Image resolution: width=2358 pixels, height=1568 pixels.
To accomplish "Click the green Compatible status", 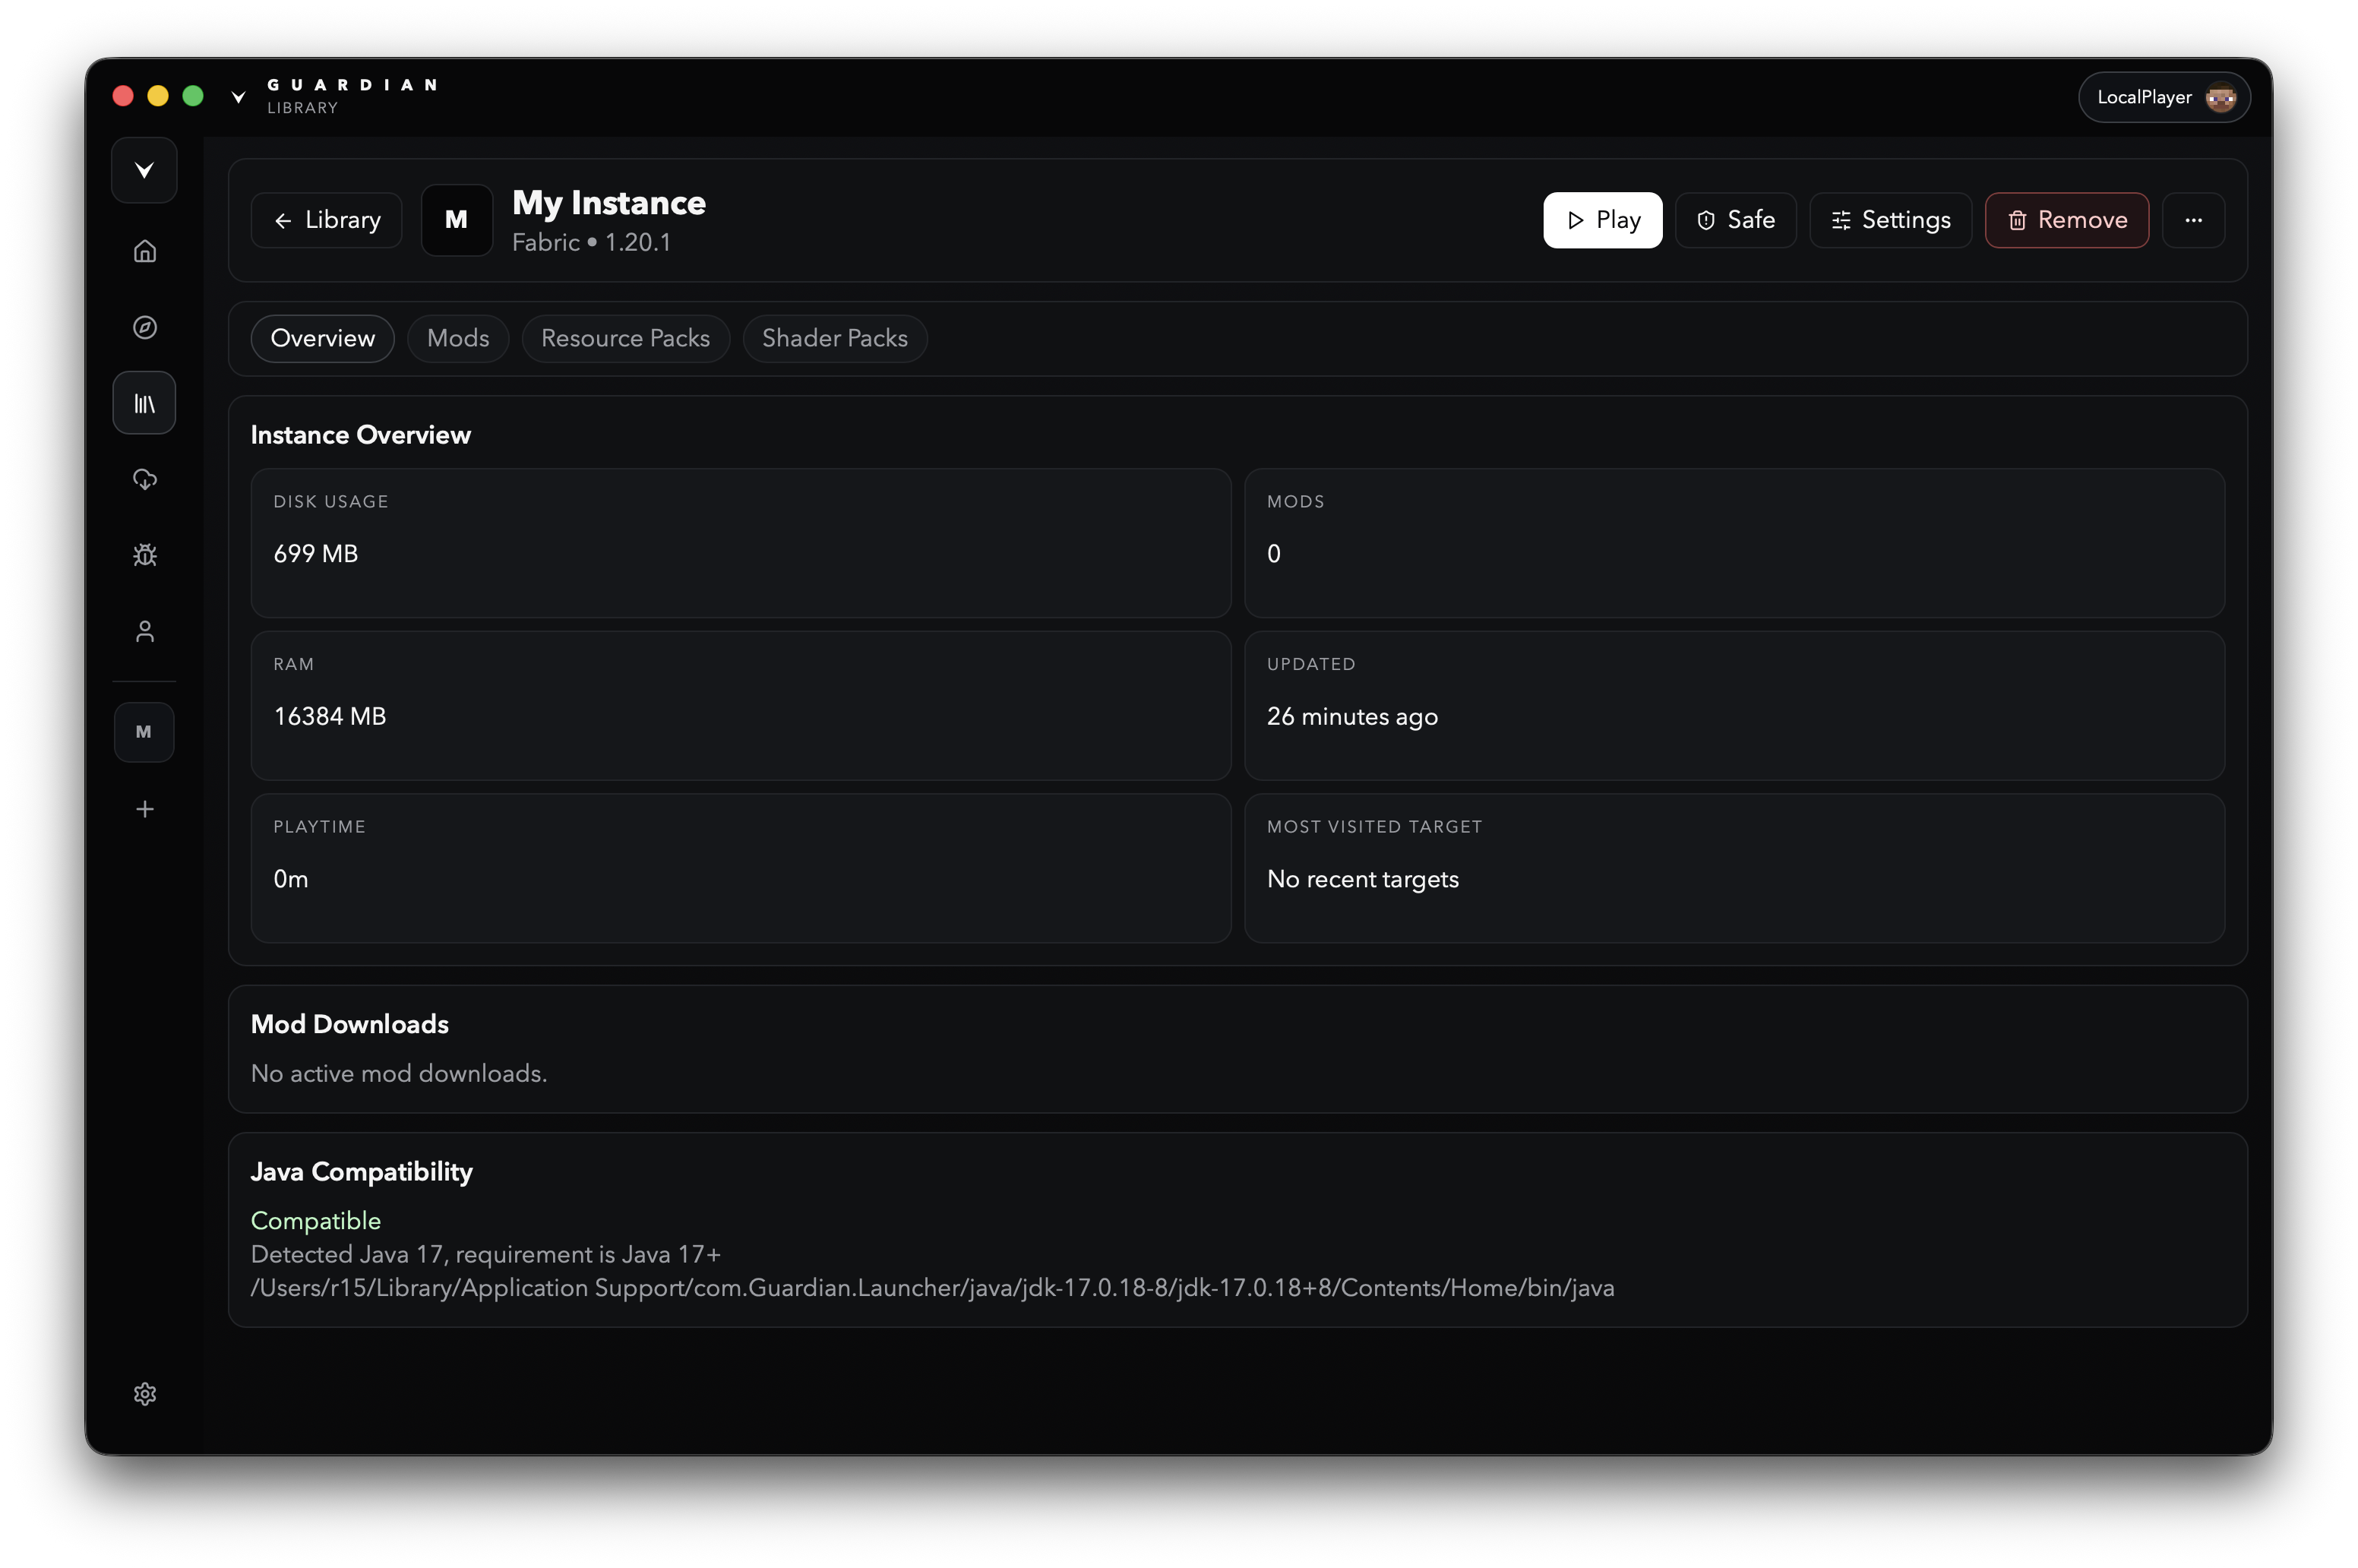I will click(x=316, y=1221).
